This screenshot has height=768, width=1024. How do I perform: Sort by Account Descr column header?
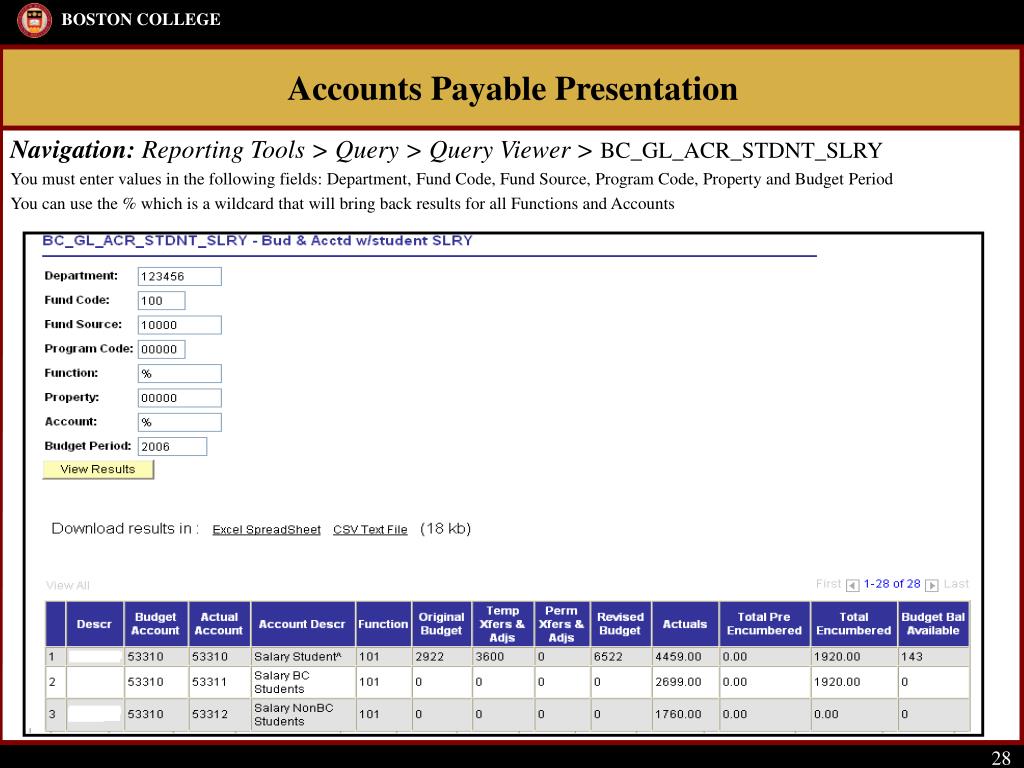click(x=302, y=624)
